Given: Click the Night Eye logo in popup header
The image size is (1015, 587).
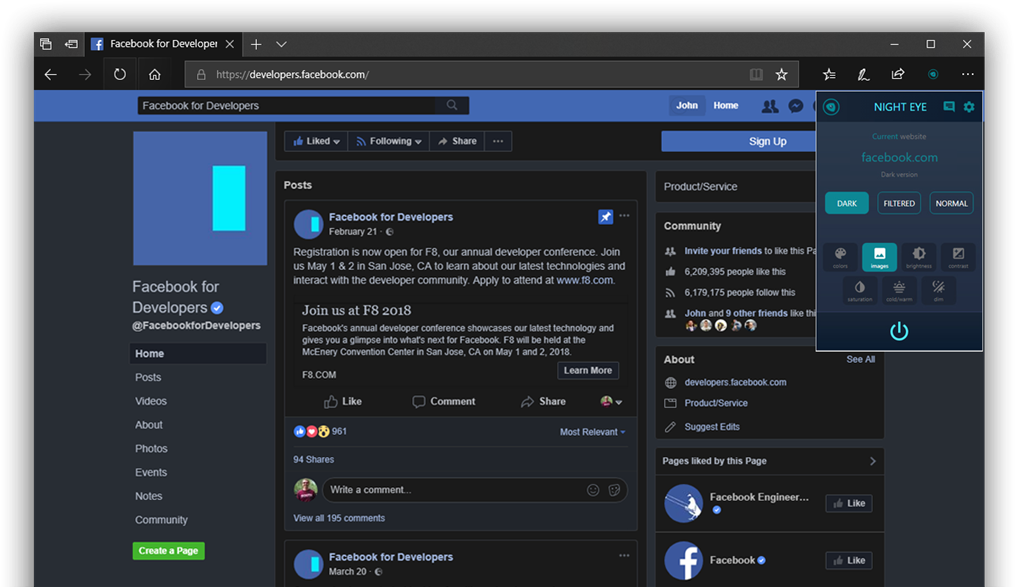Looking at the screenshot, I should (x=832, y=107).
